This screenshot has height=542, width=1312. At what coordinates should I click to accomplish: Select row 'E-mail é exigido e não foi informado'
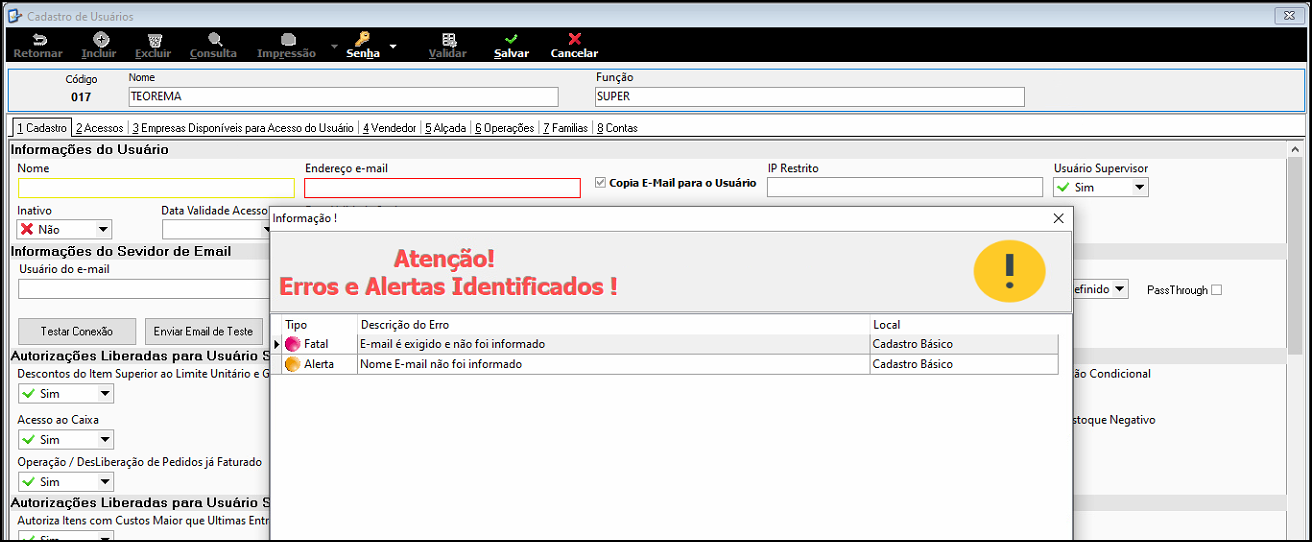[665, 344]
